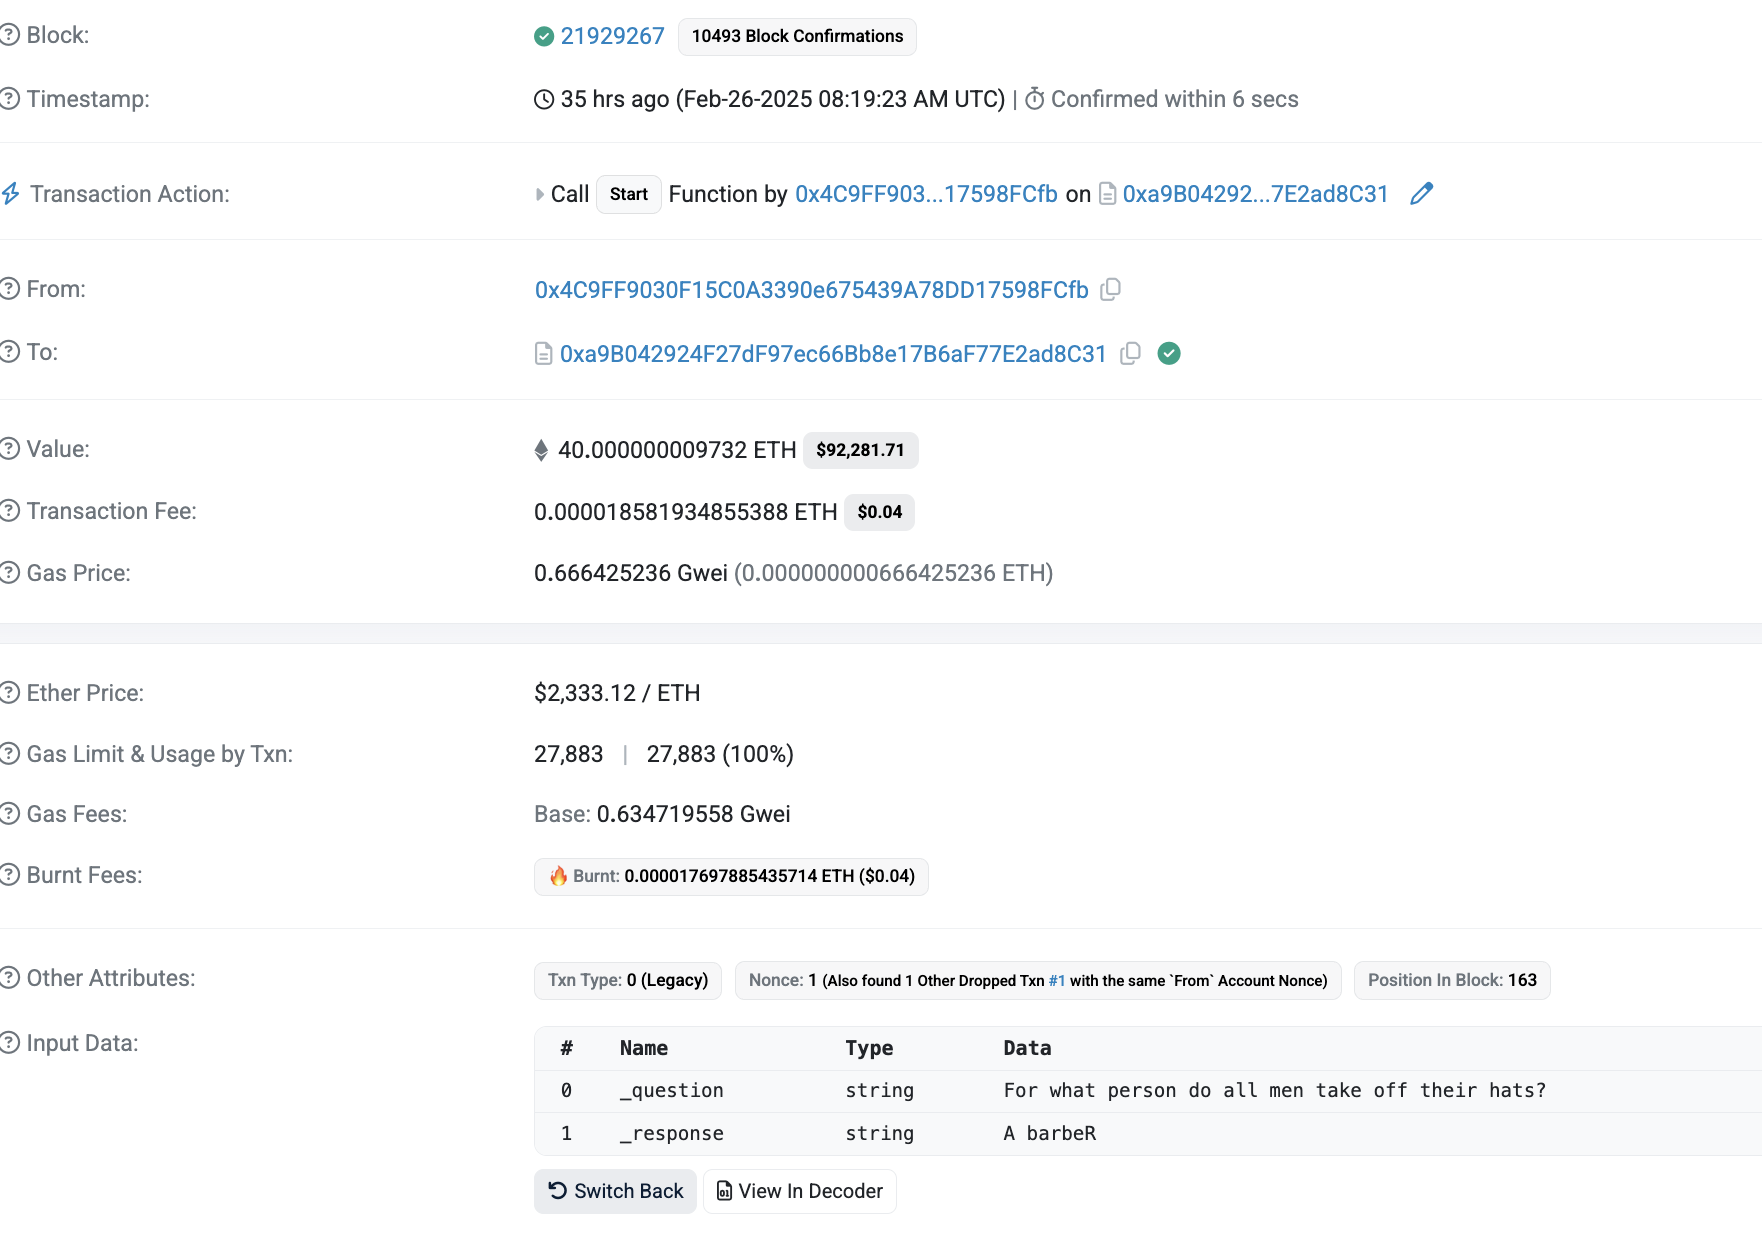Click the 10493 Block Confirmations badge

point(797,36)
